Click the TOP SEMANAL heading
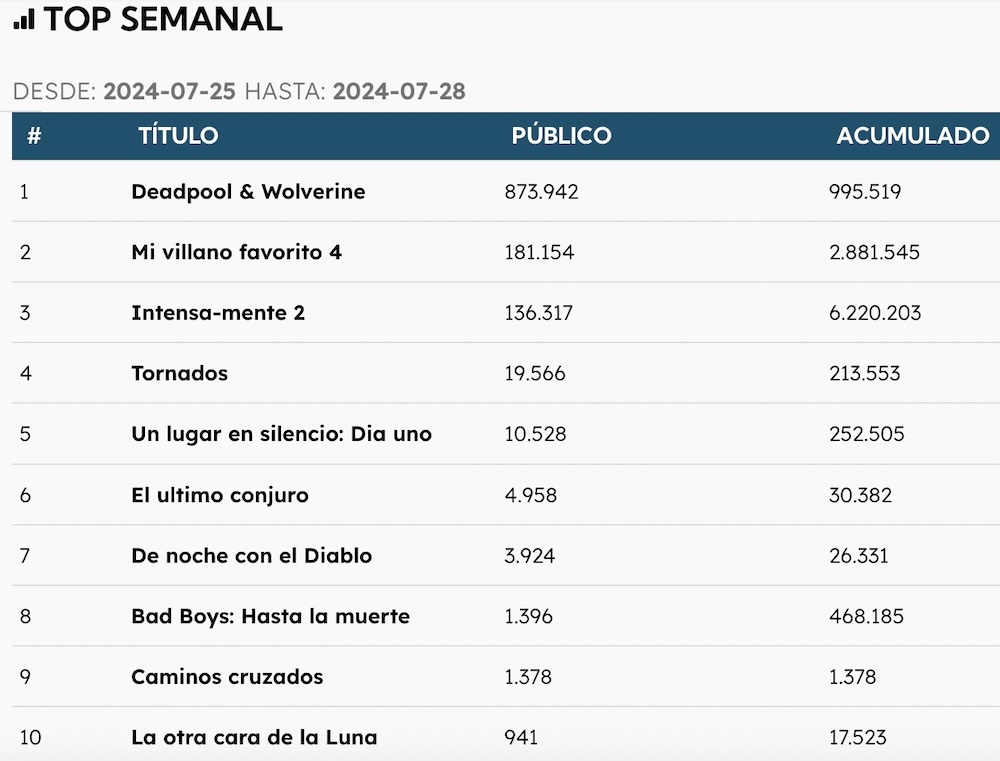The width and height of the screenshot is (1000, 761). pos(163,19)
